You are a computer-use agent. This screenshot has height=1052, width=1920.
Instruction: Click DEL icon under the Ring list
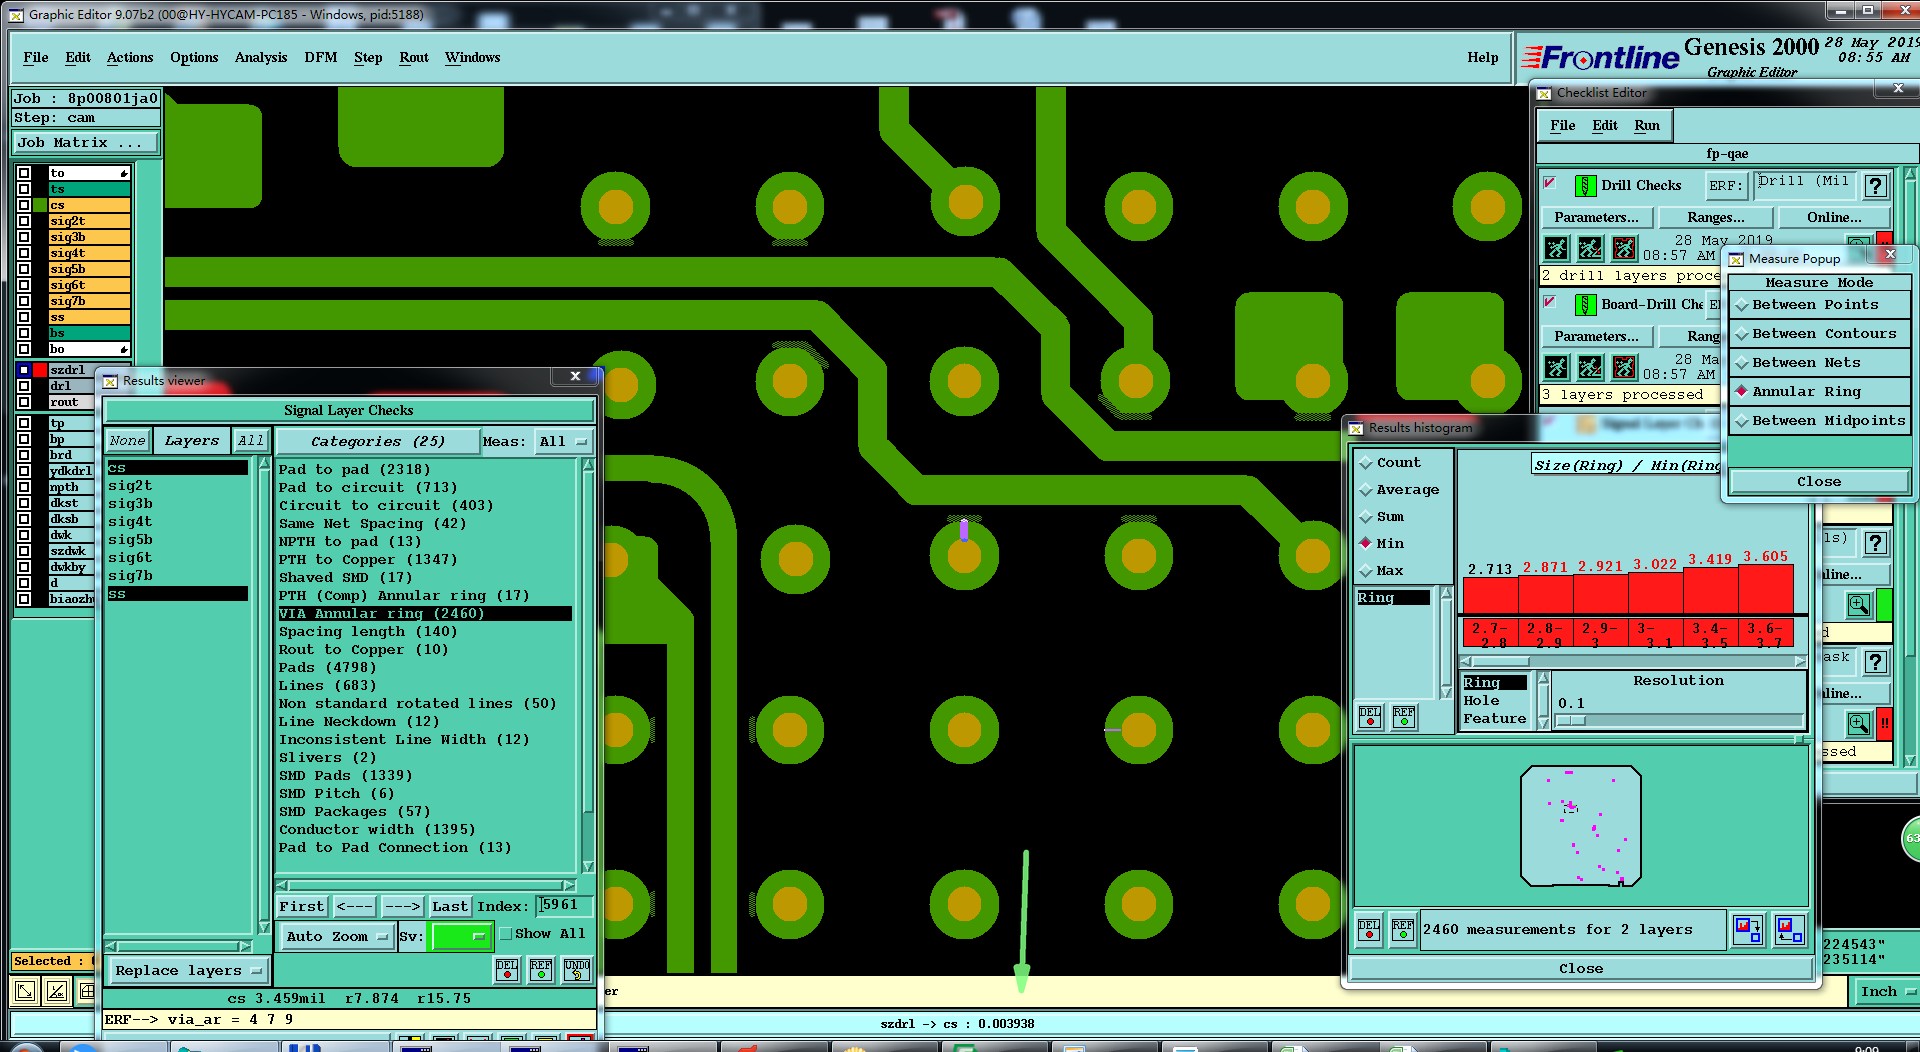pos(1370,716)
